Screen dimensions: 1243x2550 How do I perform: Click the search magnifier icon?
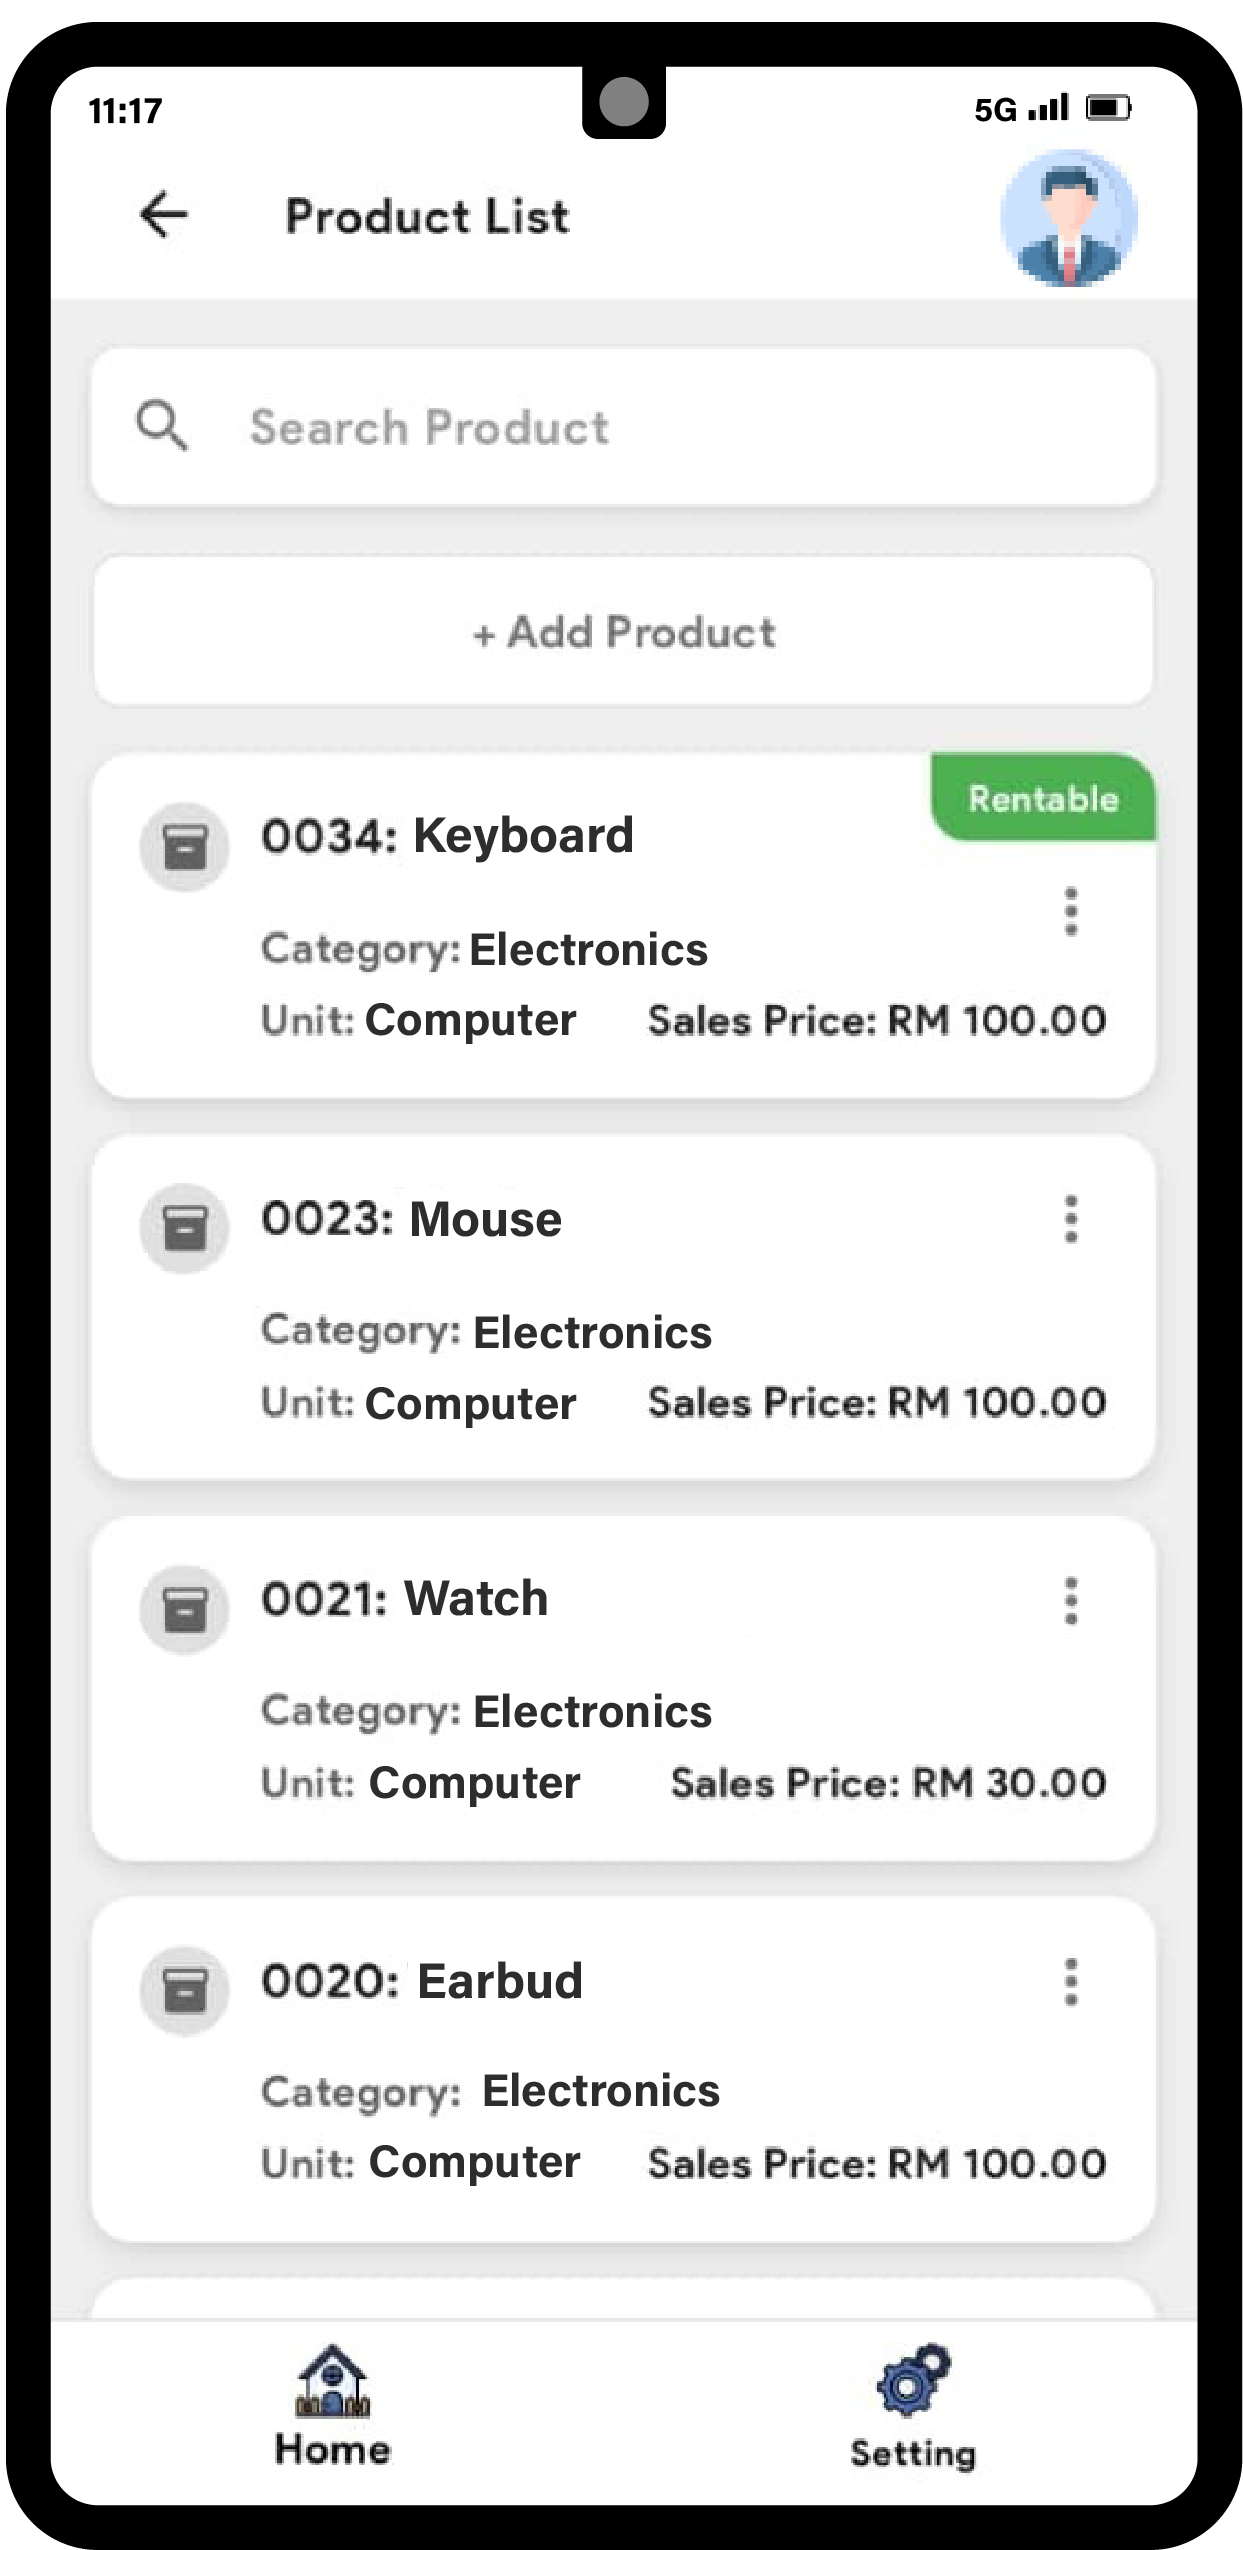pyautogui.click(x=162, y=426)
